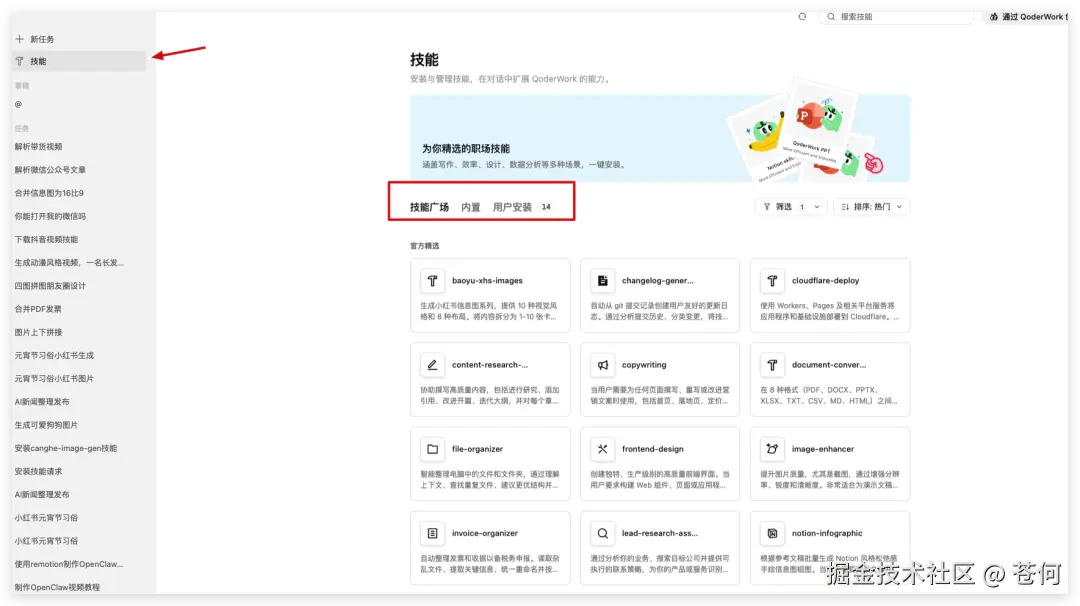This screenshot has height=606, width=1080.
Task: Click the lead-research-assistant magnifier icon
Action: 602,532
